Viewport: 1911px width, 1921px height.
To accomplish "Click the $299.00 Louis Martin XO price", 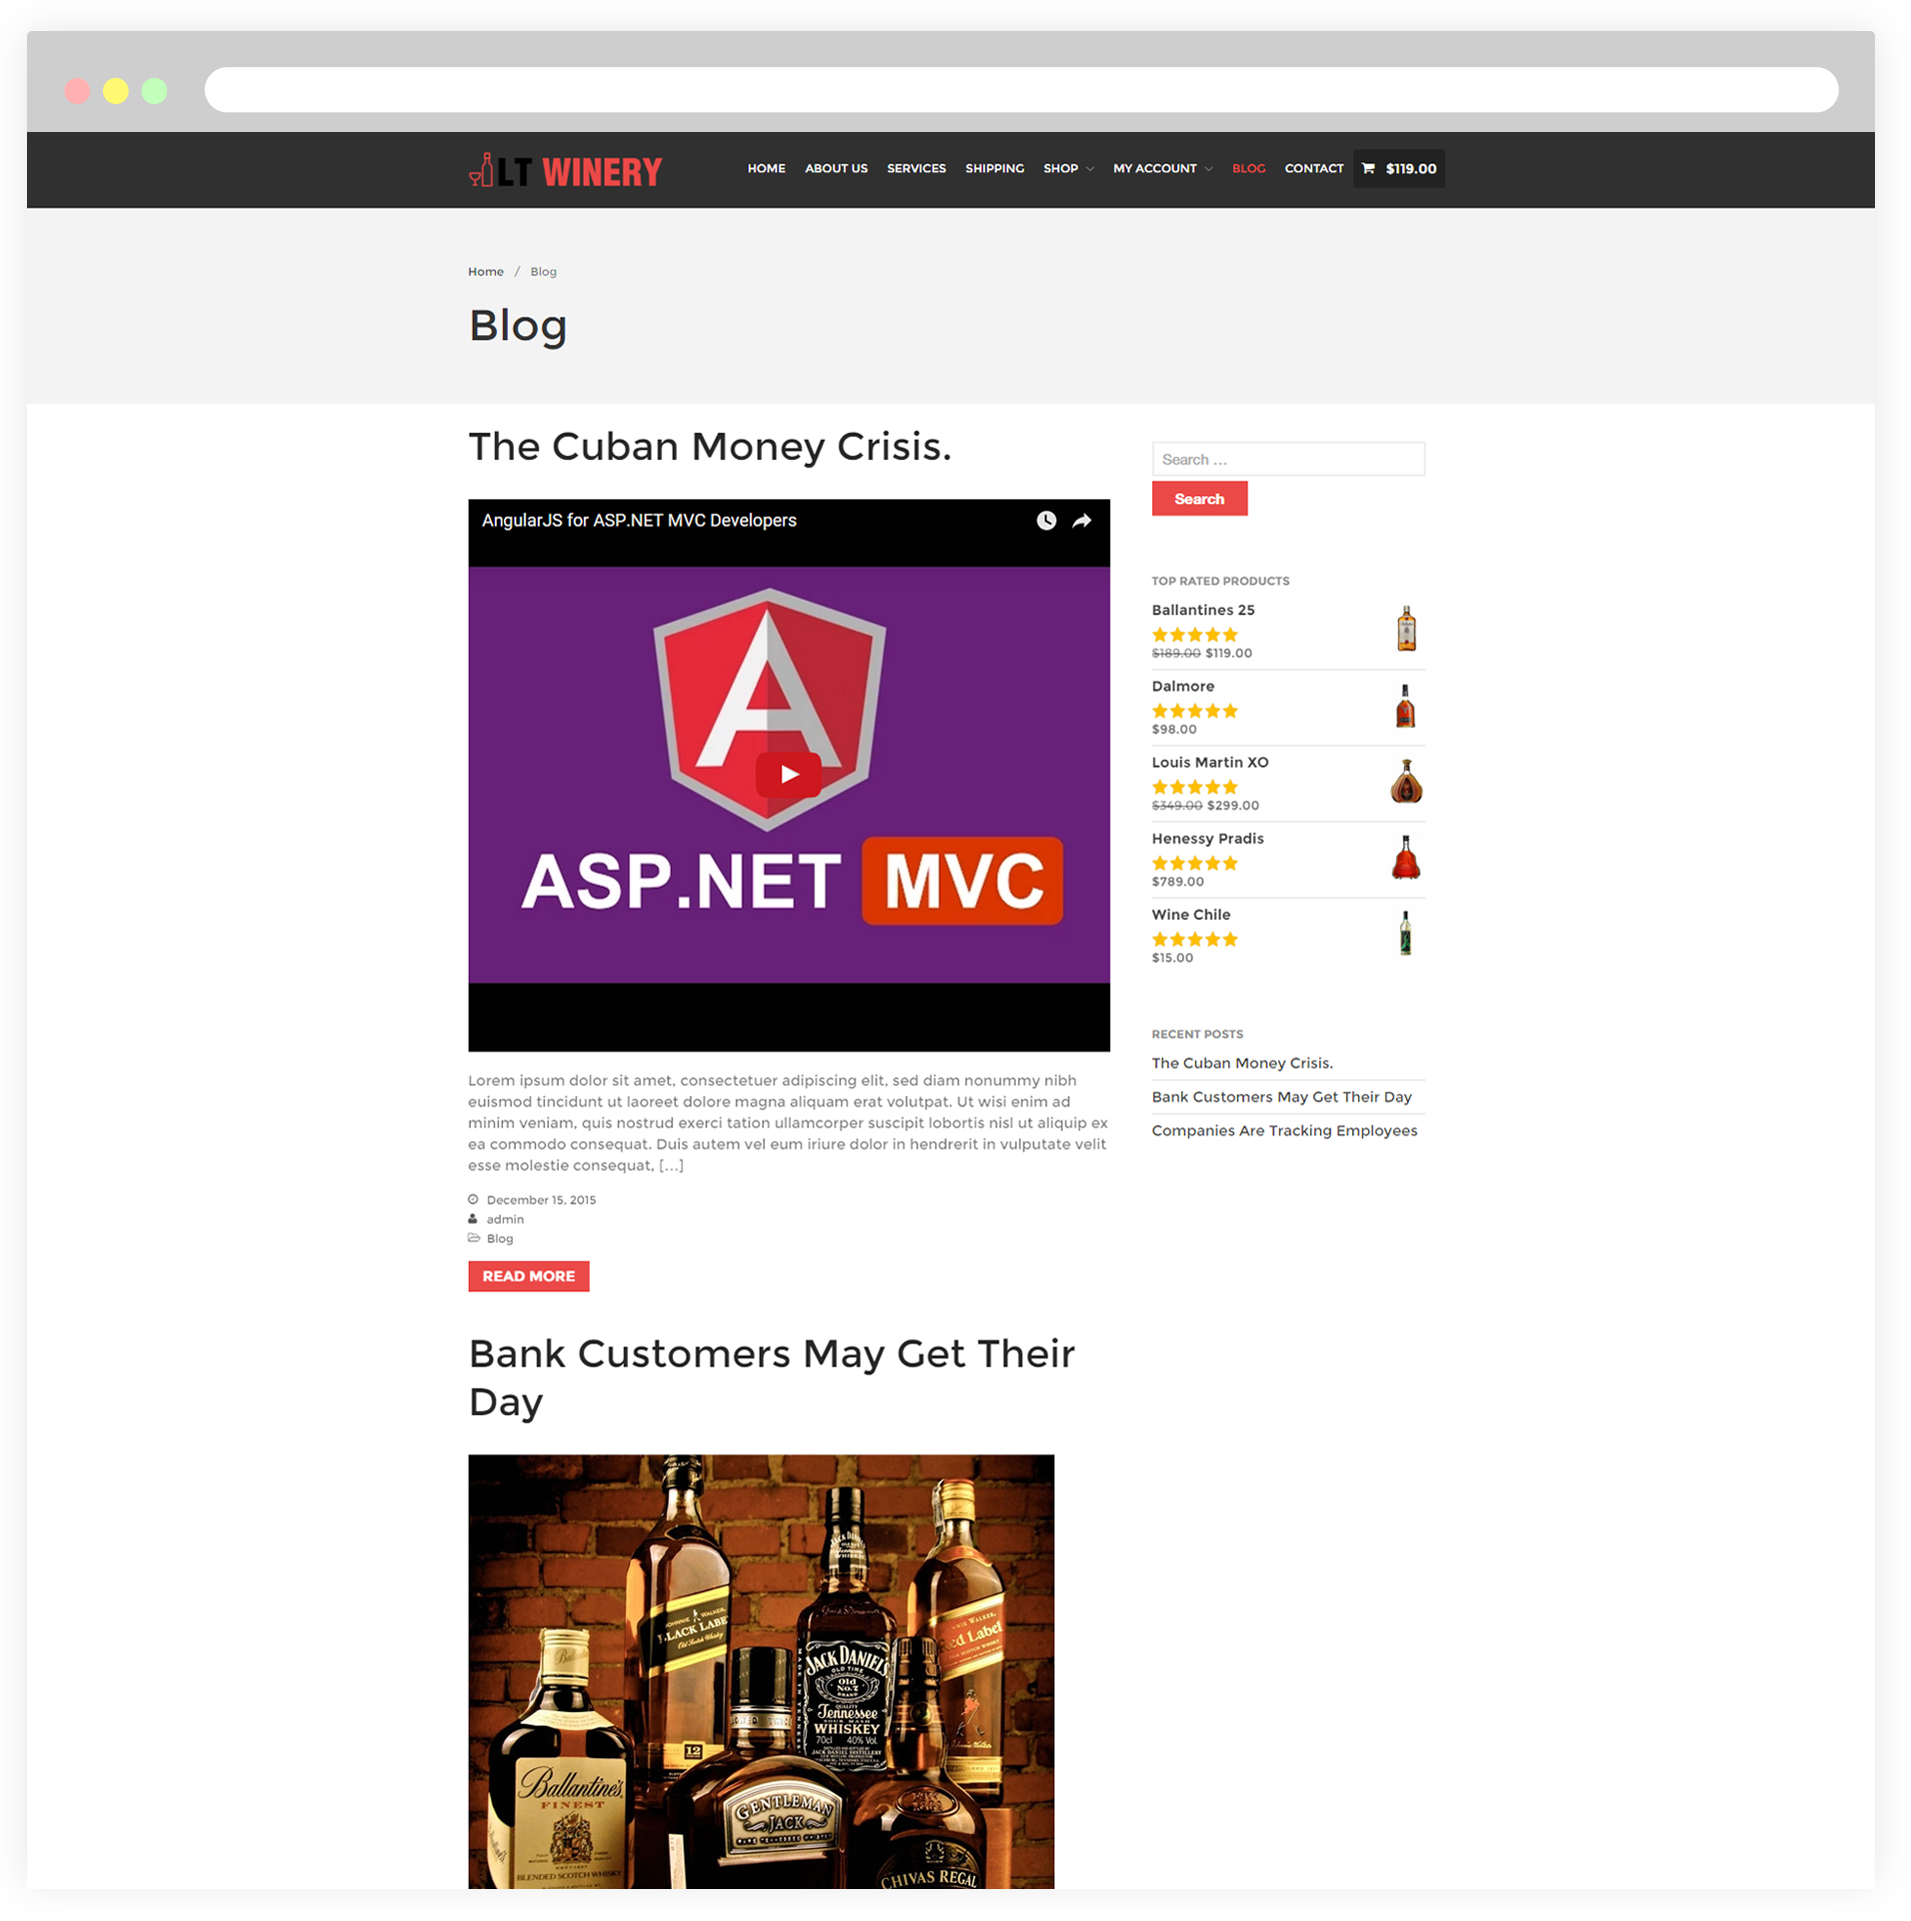I will [x=1233, y=805].
